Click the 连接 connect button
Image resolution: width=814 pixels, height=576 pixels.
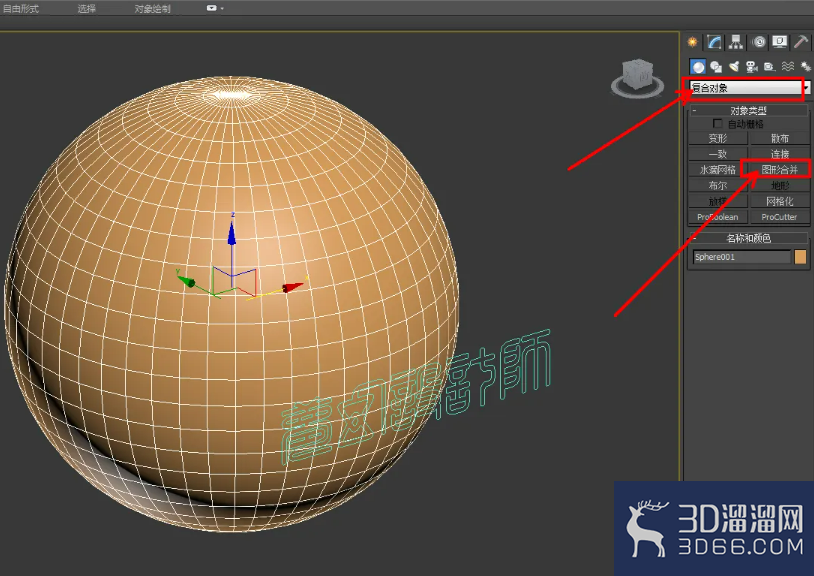click(x=779, y=154)
